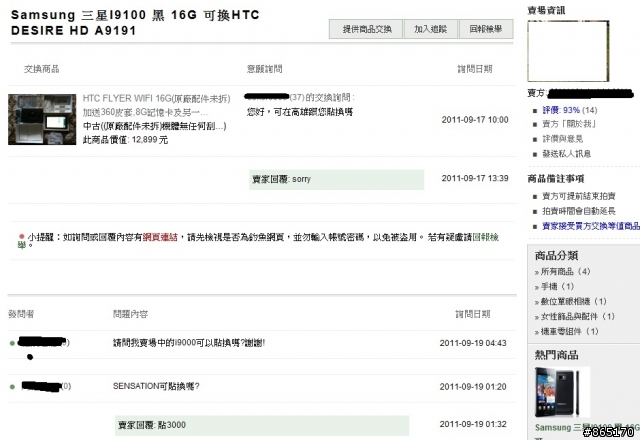Viewport: 640px width, 440px height.
Task: Click the message 您好，可在高雄跟您貼換嗎
Action: 300,112
